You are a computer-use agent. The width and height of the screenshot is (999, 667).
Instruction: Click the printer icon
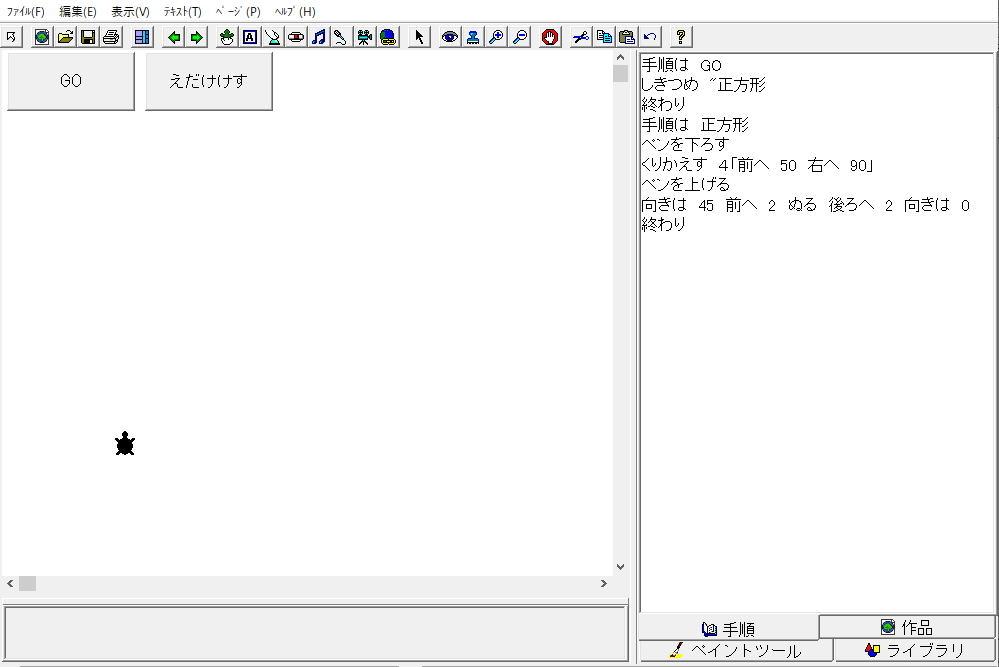111,37
